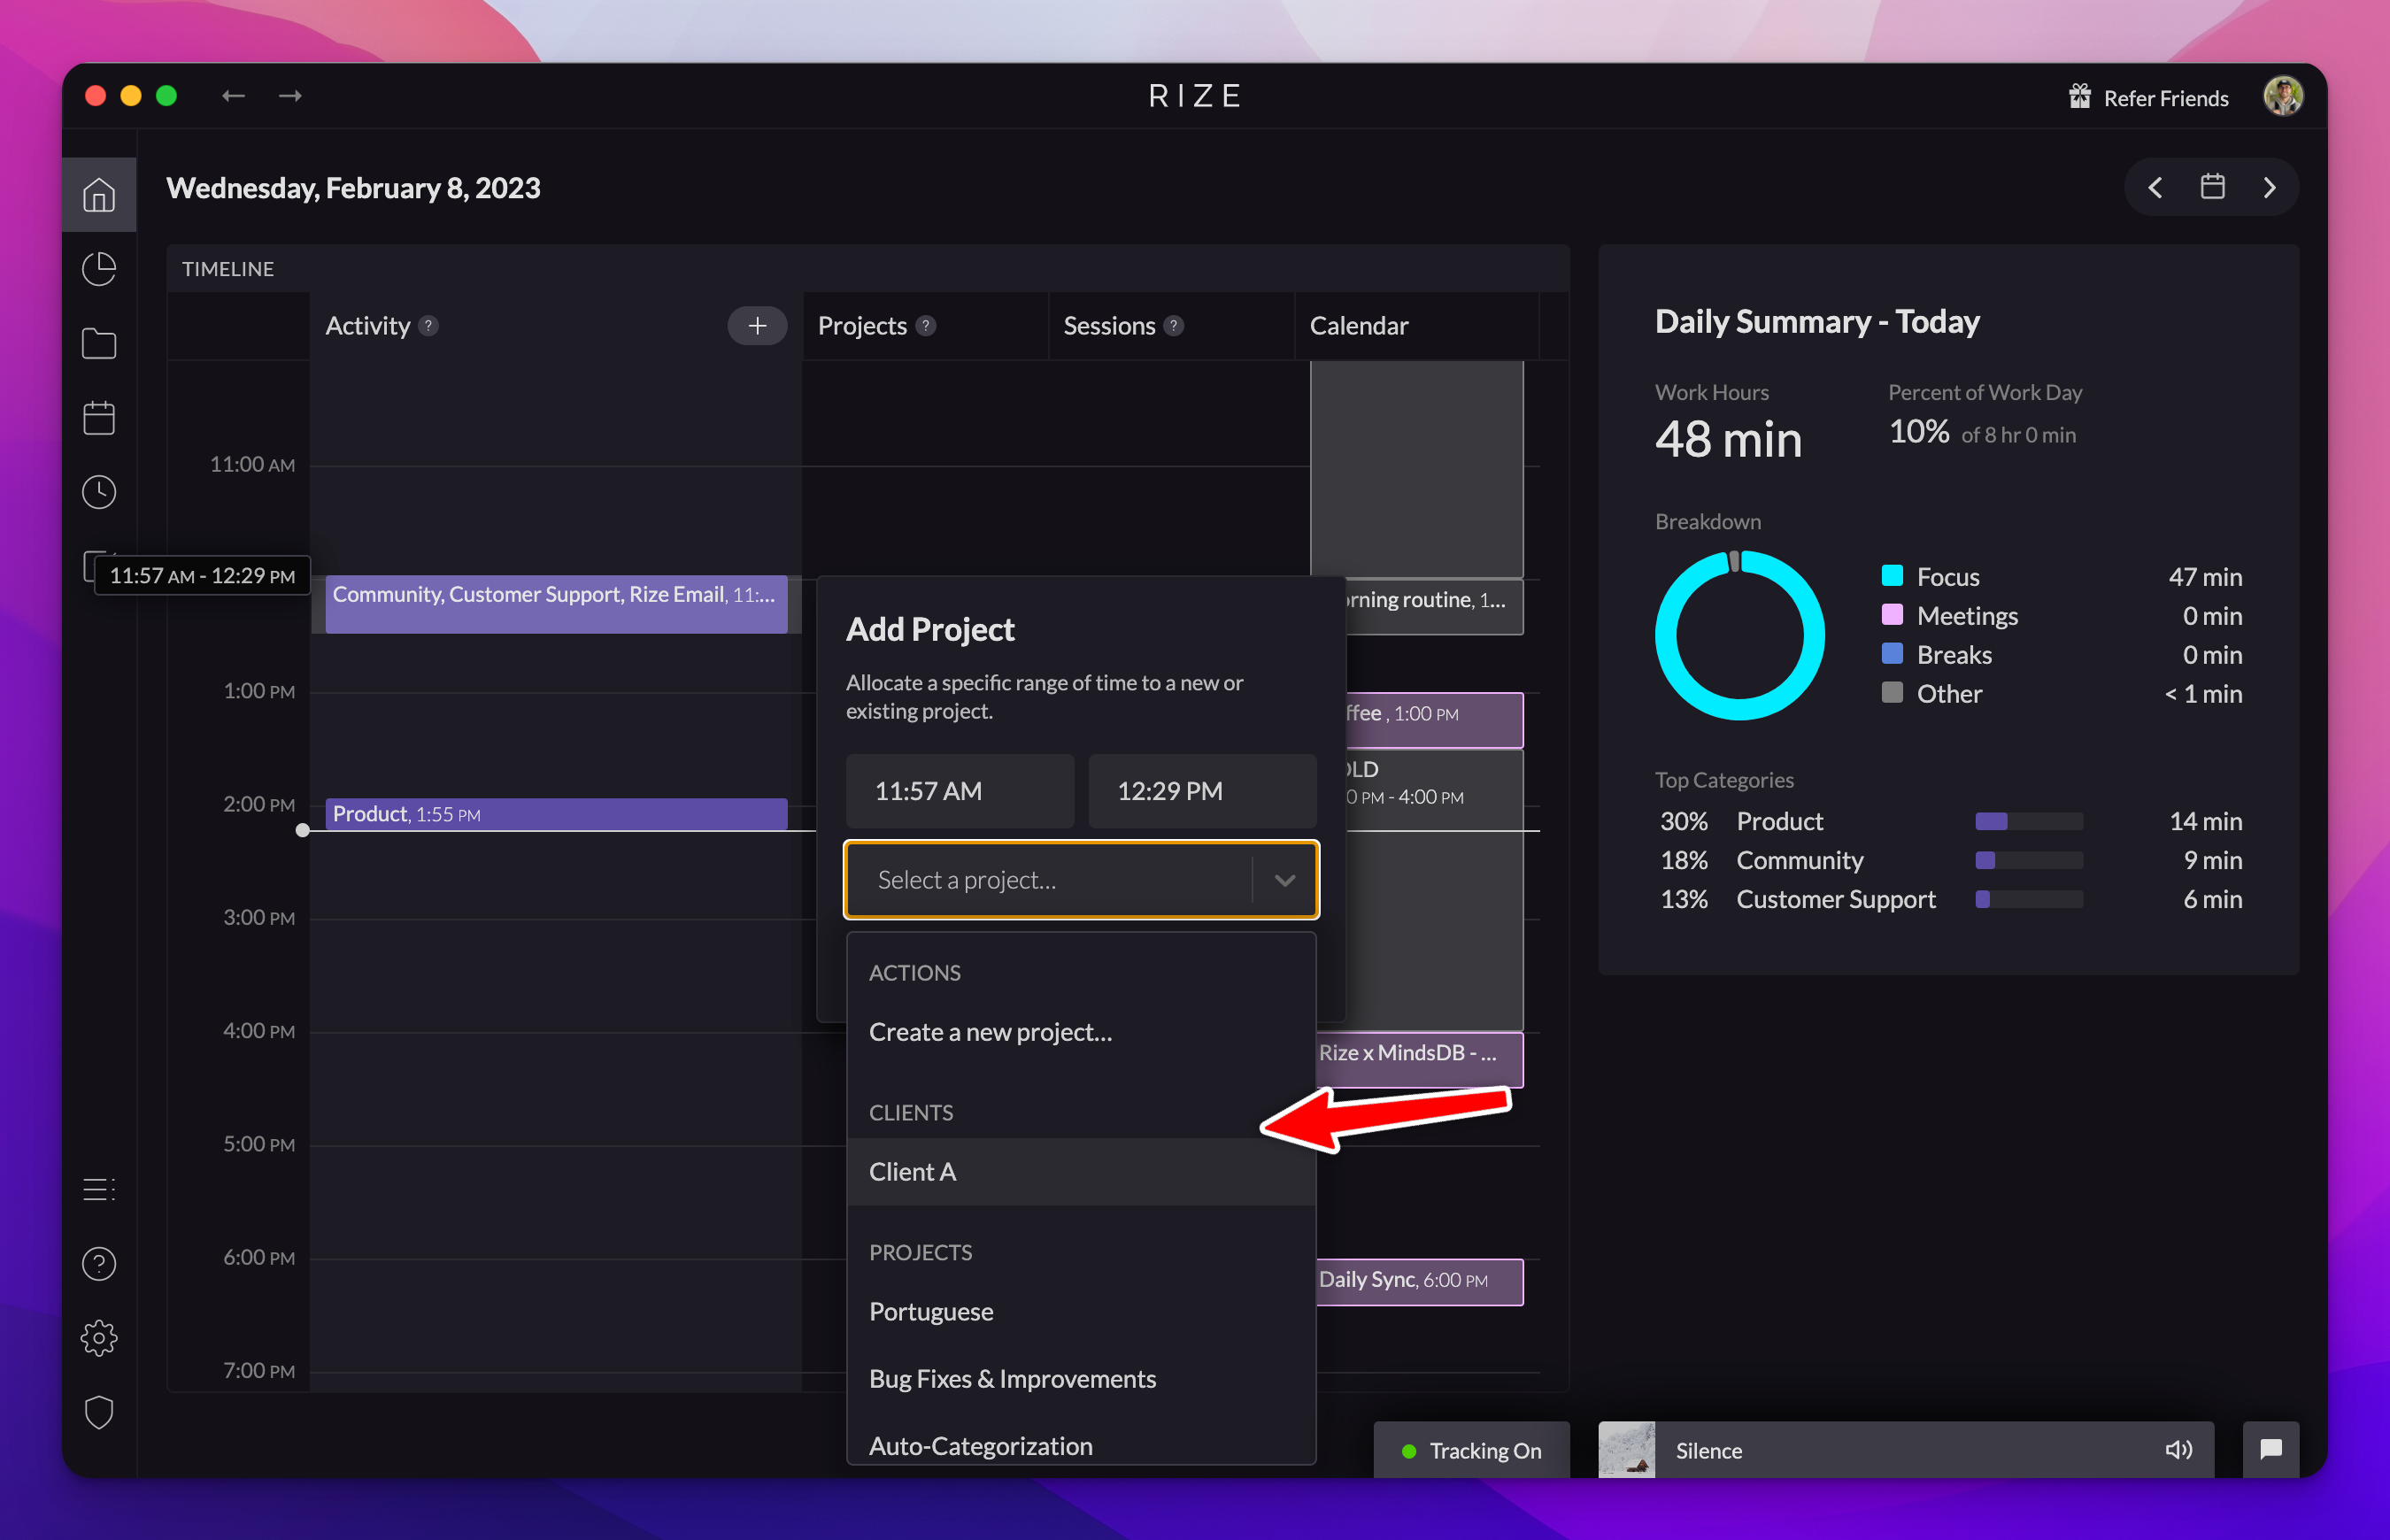Go to next day chevron
This screenshot has width=2390, height=1540.
pos(2269,187)
